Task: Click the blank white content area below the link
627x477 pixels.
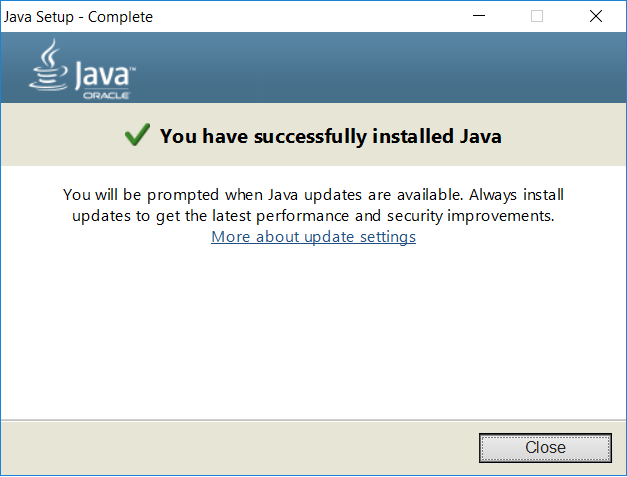Action: (314, 332)
